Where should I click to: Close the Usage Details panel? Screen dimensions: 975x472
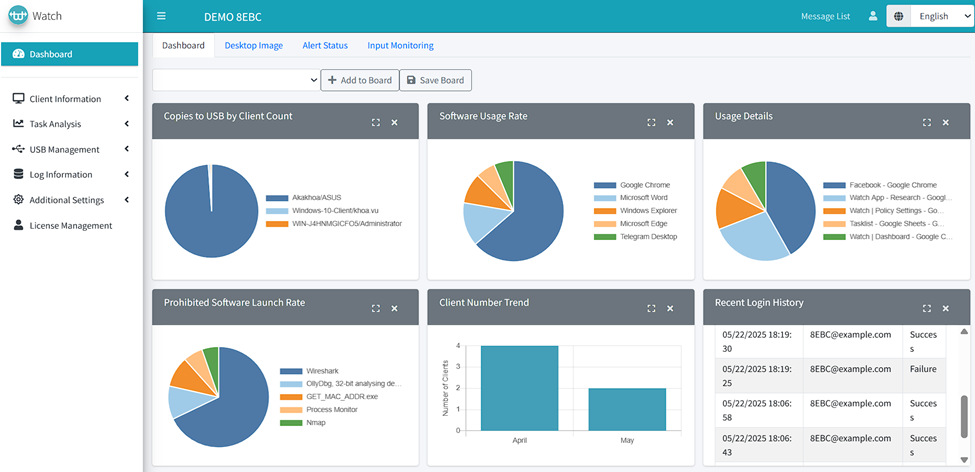(945, 122)
